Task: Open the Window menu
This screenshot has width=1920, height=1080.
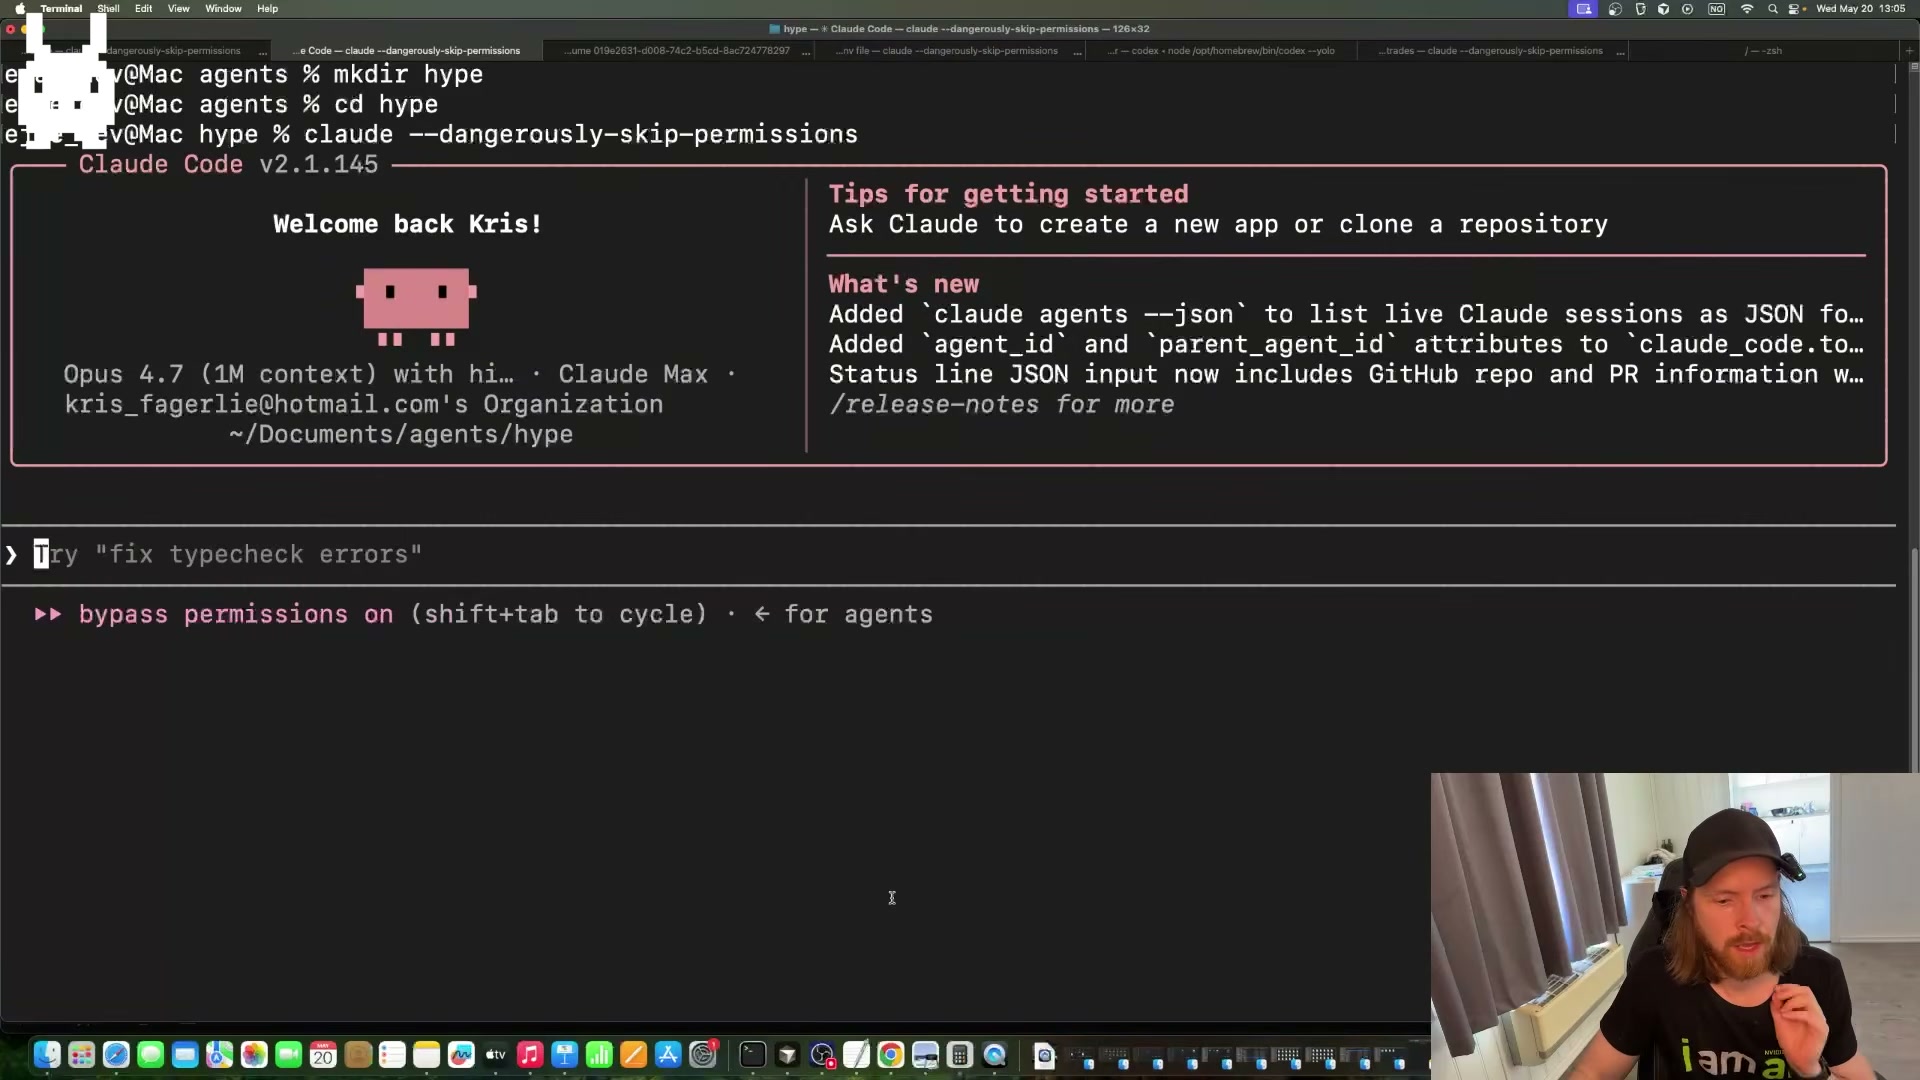Action: 223,8
